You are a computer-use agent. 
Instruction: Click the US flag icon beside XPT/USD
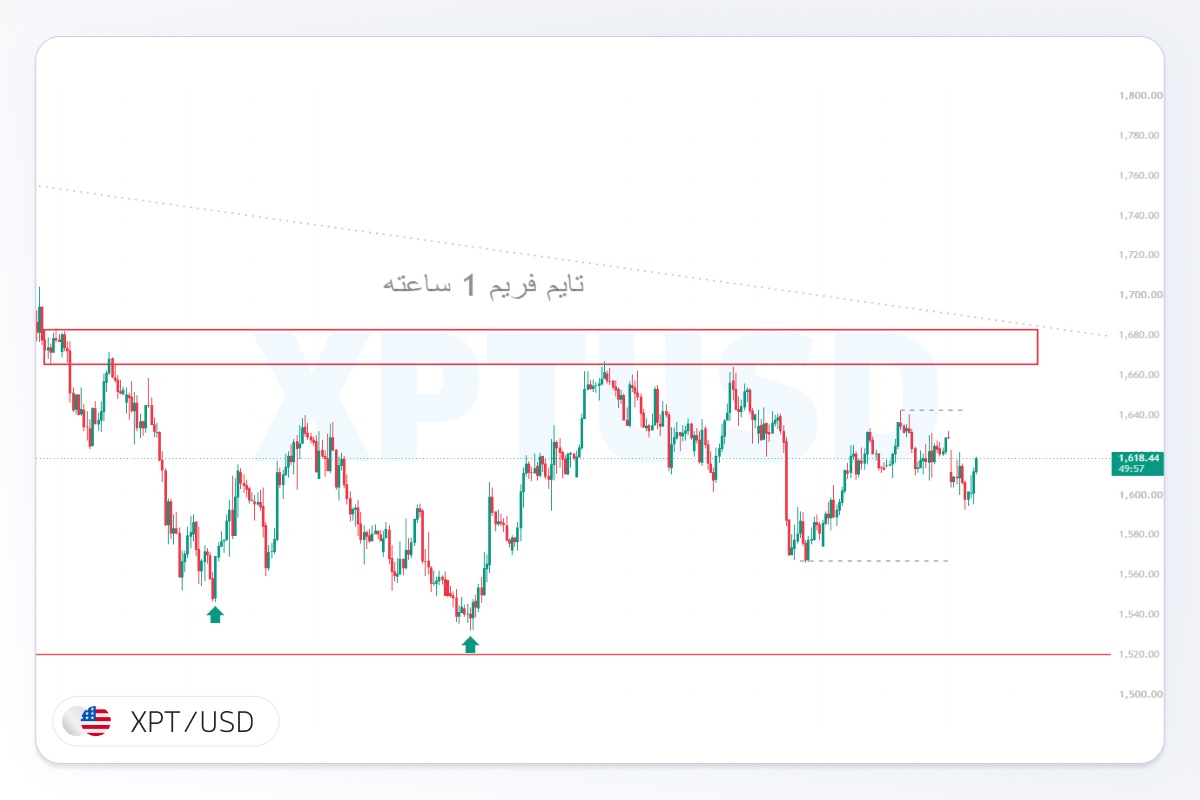[x=95, y=721]
